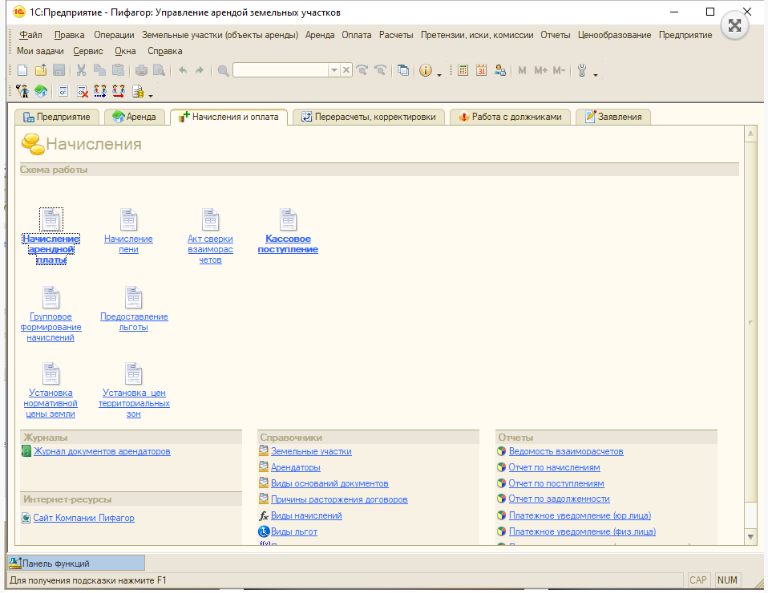Open Групповое формирование начислений icon
The height and width of the screenshot is (593, 768).
50,297
